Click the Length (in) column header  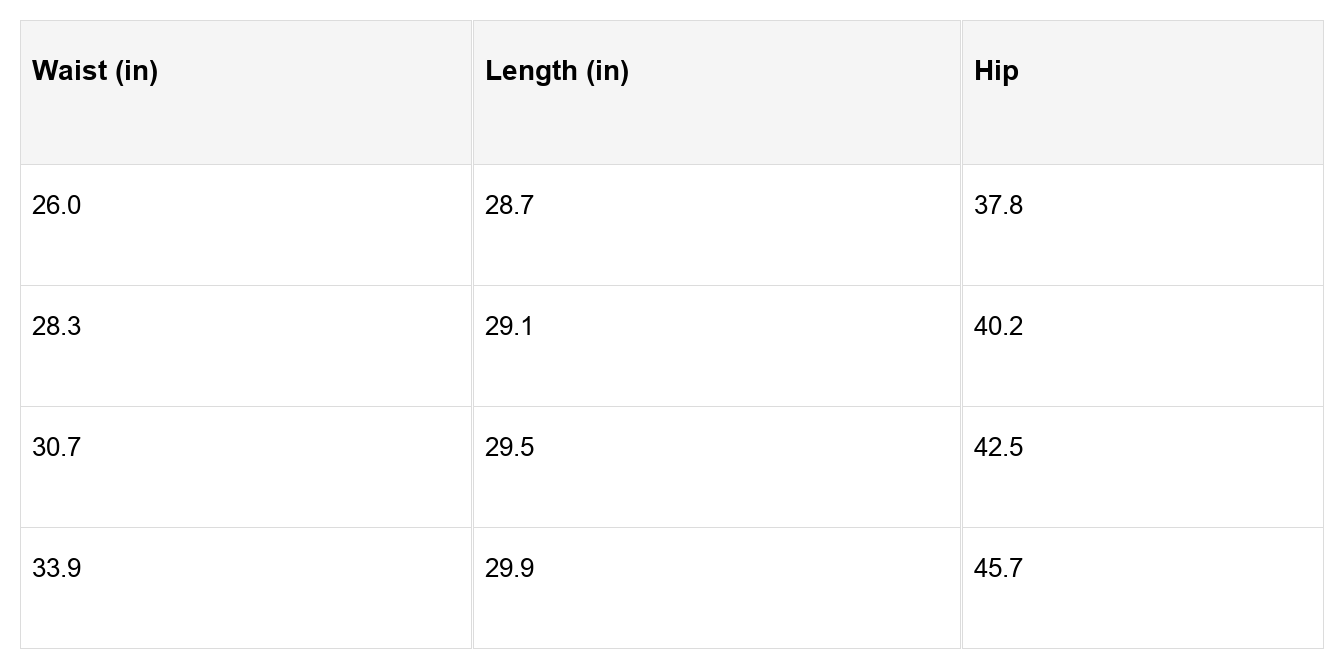pyautogui.click(x=557, y=71)
